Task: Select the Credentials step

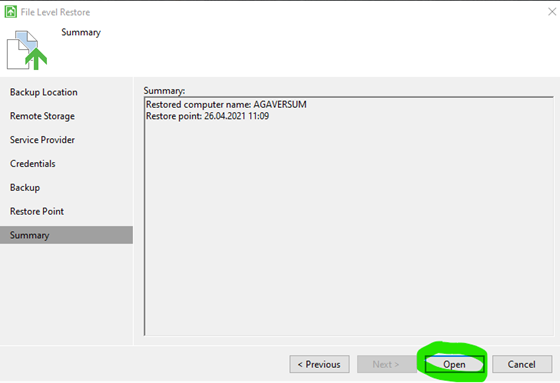Action: coord(32,164)
